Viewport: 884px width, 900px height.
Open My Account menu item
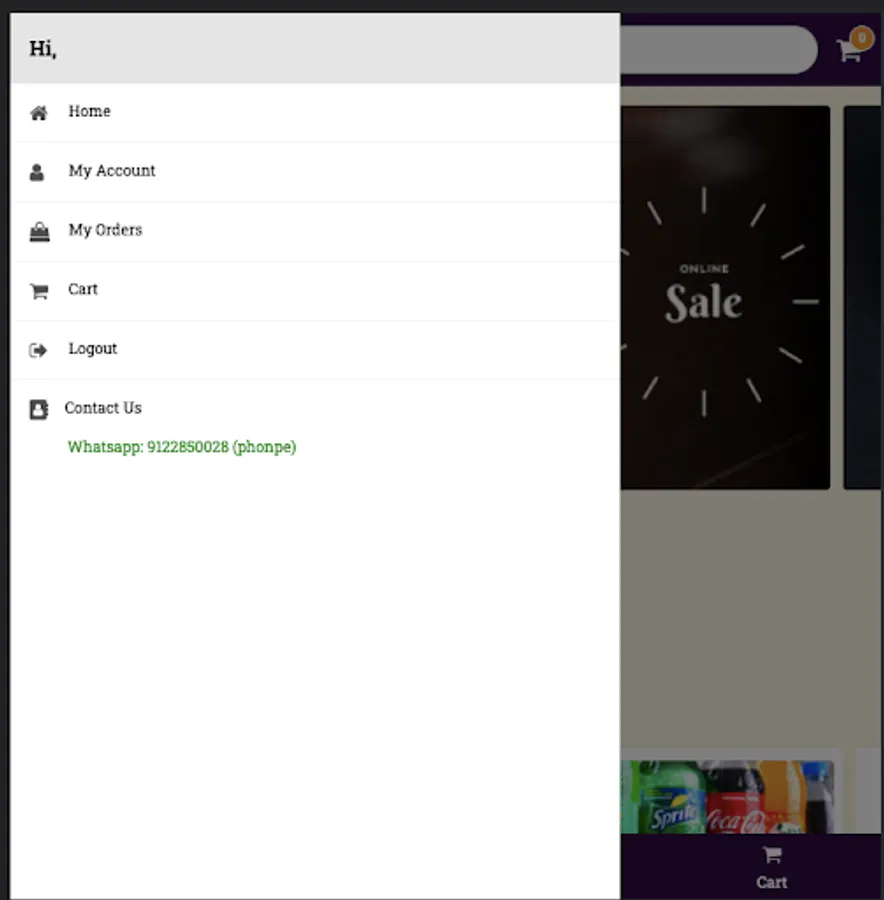[315, 172]
